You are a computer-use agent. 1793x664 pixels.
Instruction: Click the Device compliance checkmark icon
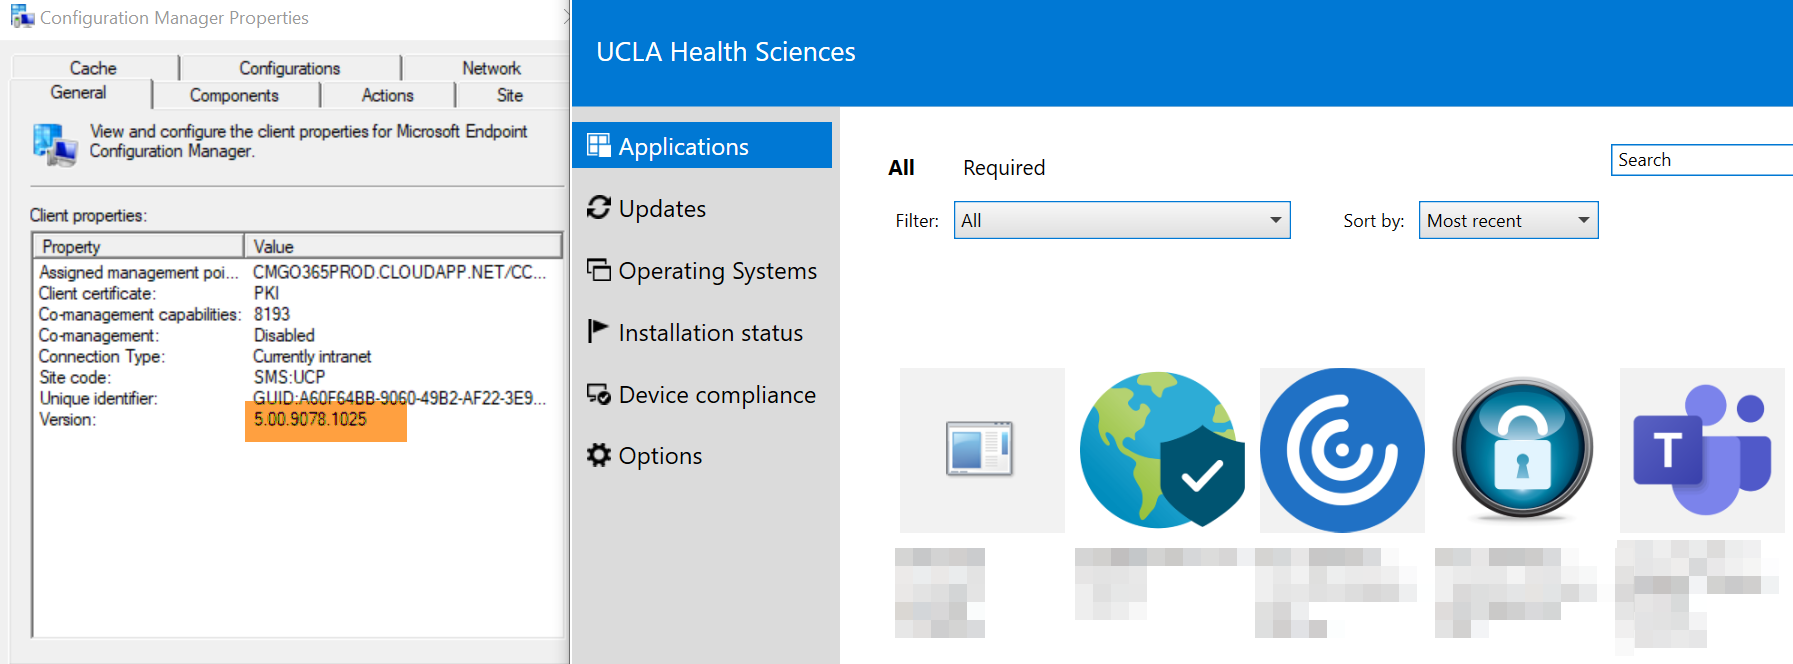click(599, 394)
